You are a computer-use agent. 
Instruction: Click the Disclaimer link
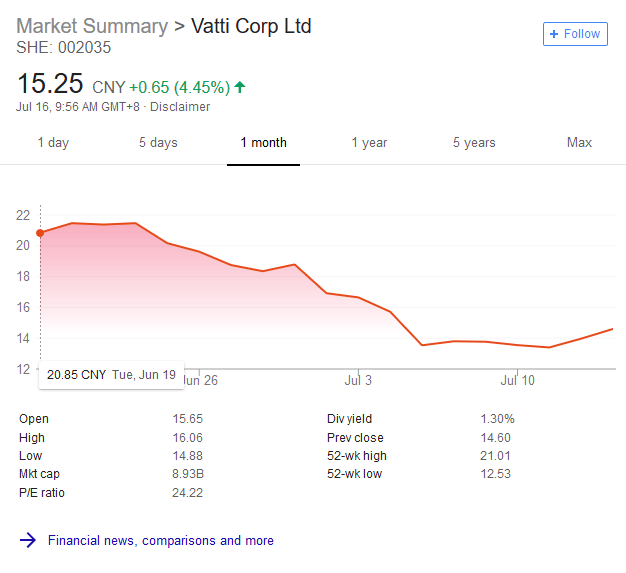pos(180,107)
